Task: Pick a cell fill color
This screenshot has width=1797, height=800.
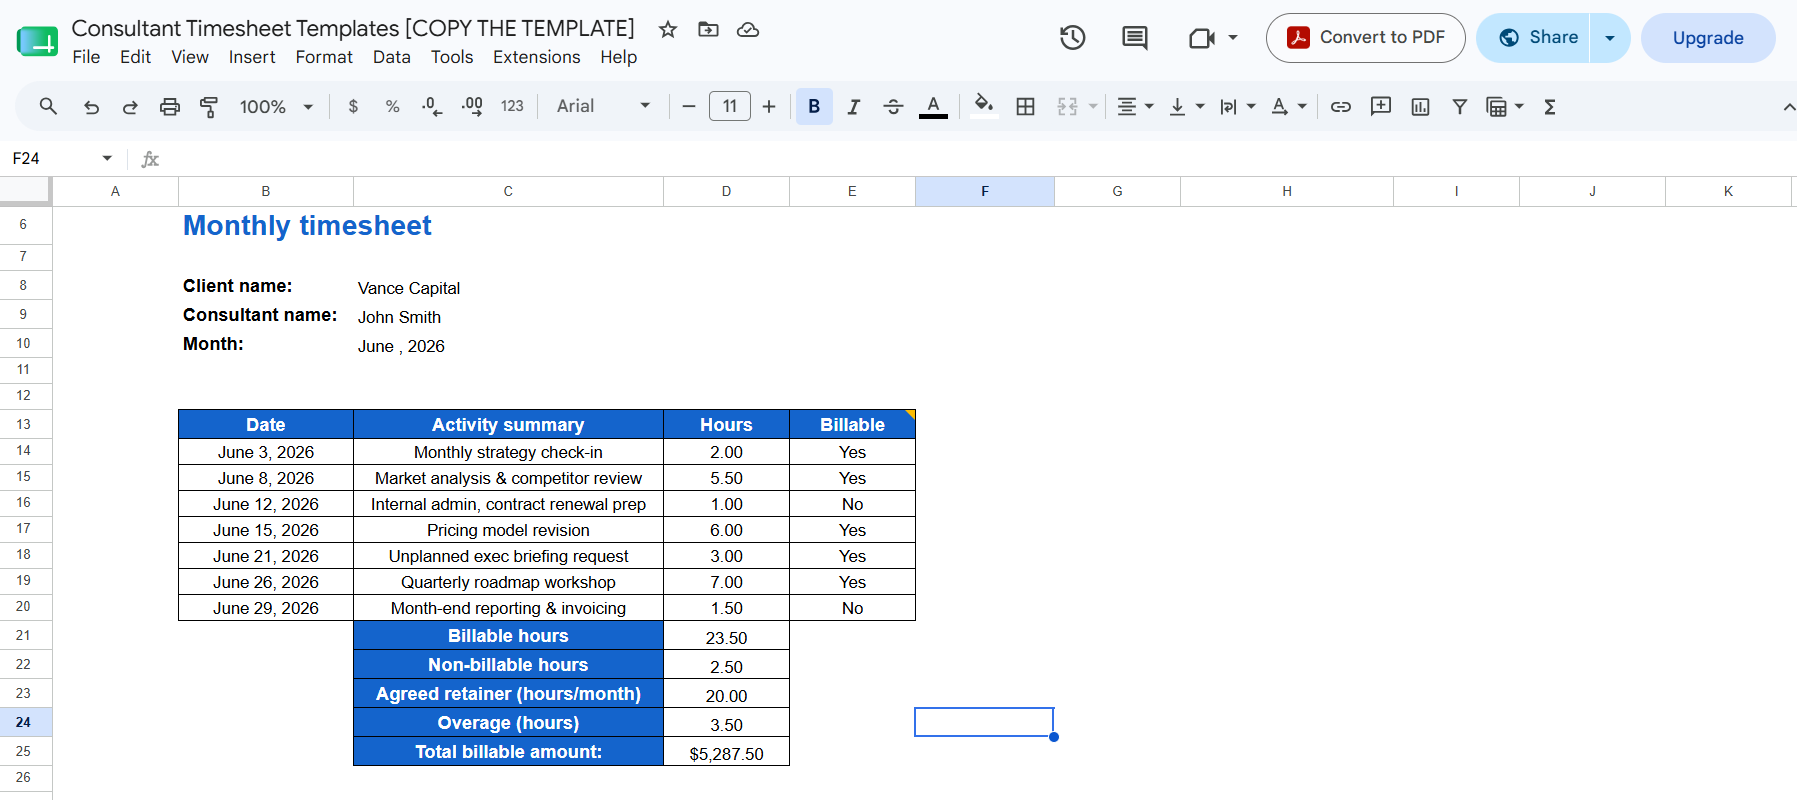Action: (x=984, y=106)
